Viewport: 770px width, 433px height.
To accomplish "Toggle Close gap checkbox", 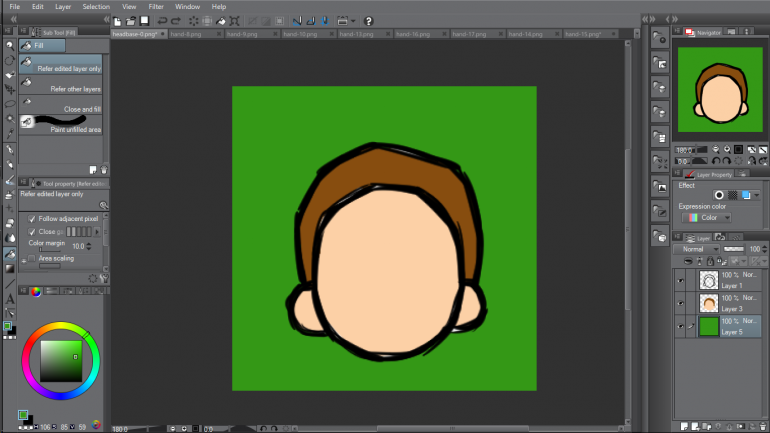I will (32, 232).
